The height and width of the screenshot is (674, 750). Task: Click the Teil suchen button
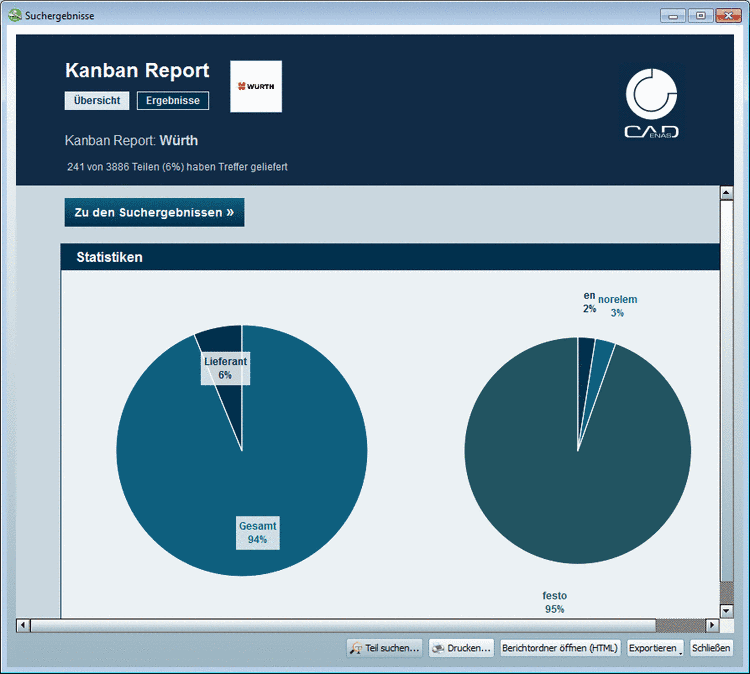pyautogui.click(x=385, y=648)
